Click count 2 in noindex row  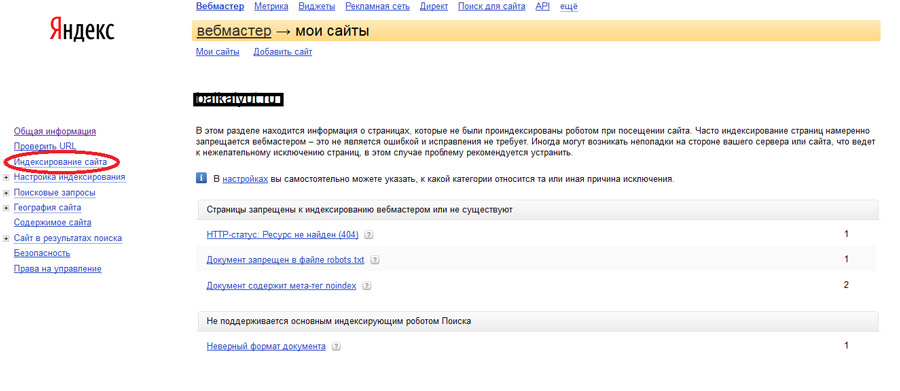(846, 285)
